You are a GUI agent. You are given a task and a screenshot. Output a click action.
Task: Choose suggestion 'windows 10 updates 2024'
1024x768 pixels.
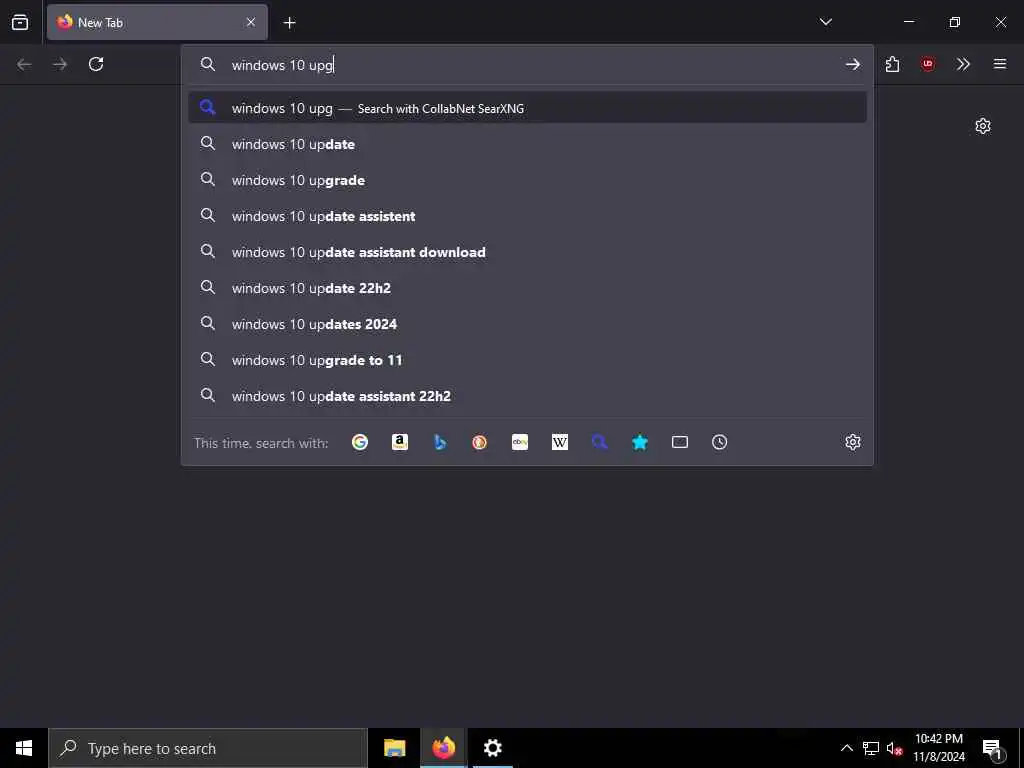point(527,323)
